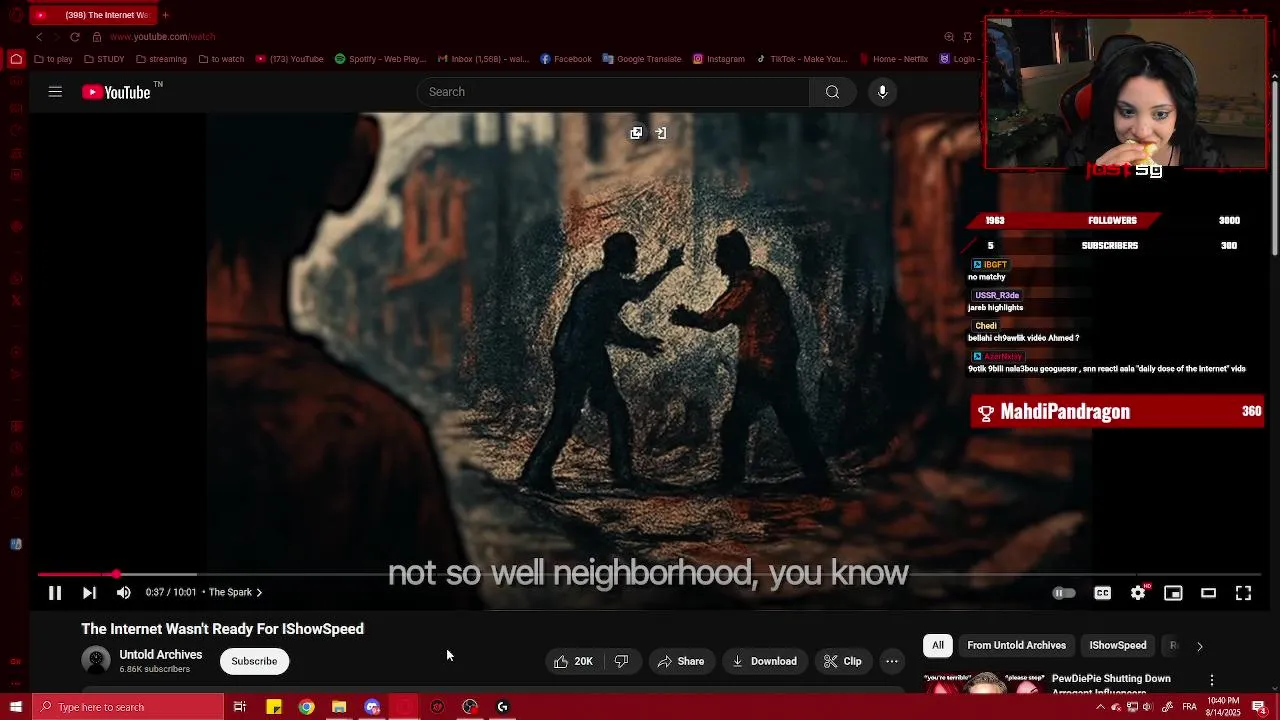The image size is (1280, 720).
Task: Subscribe to Untold Archives
Action: (254, 661)
